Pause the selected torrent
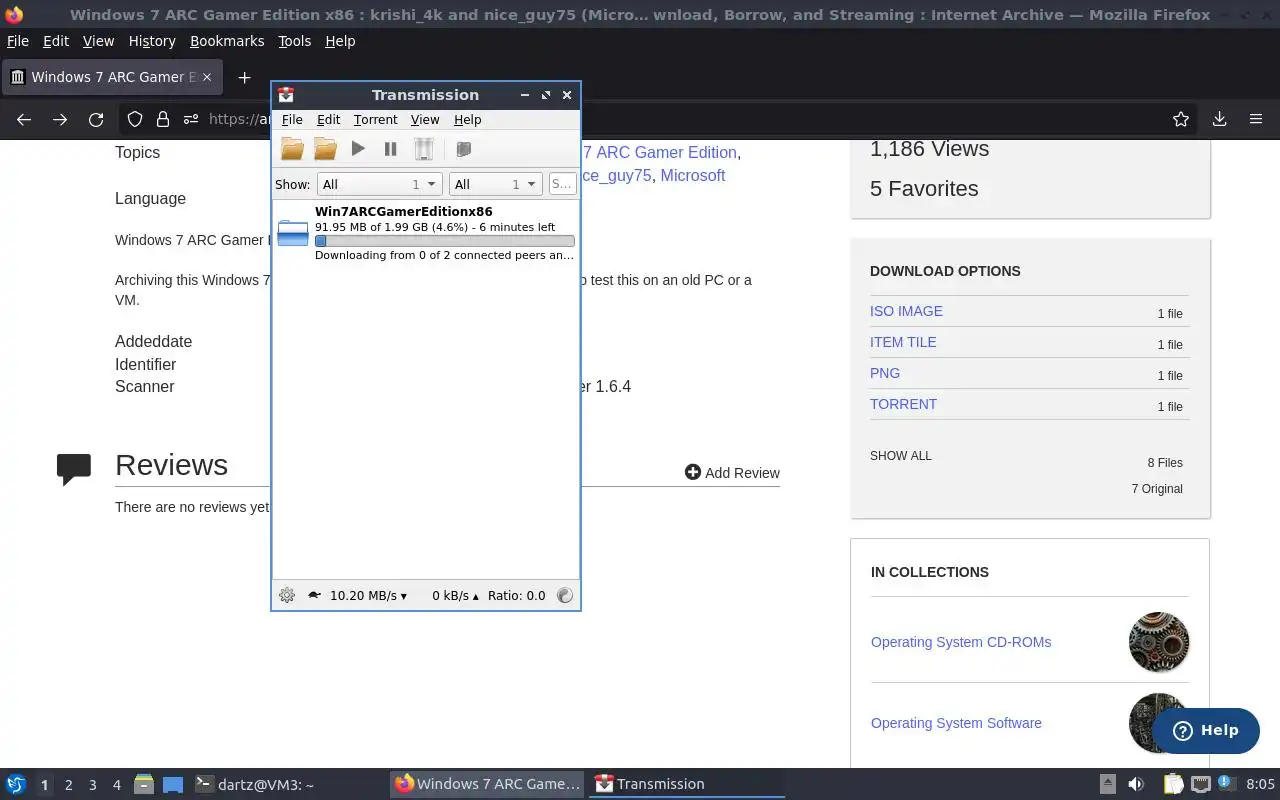 pos(391,149)
